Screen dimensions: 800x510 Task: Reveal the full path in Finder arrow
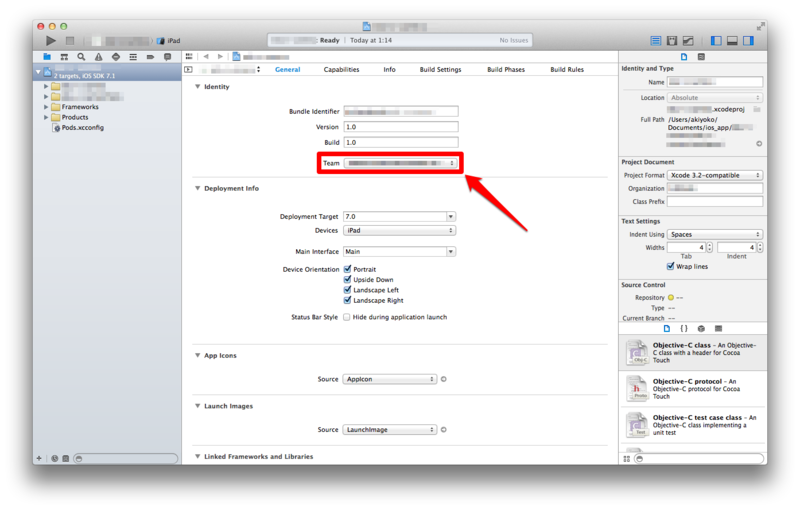(x=759, y=144)
